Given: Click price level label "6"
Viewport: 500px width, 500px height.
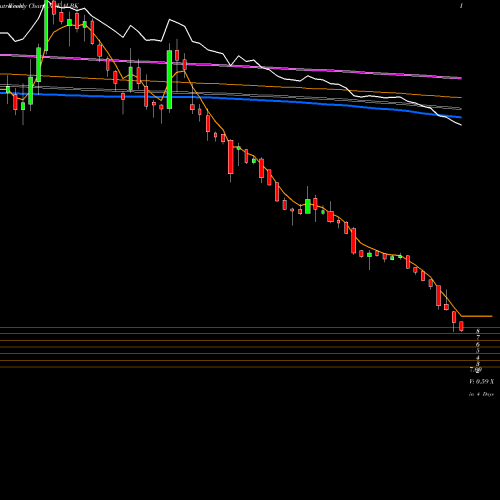Looking at the screenshot, I should pos(478,344).
